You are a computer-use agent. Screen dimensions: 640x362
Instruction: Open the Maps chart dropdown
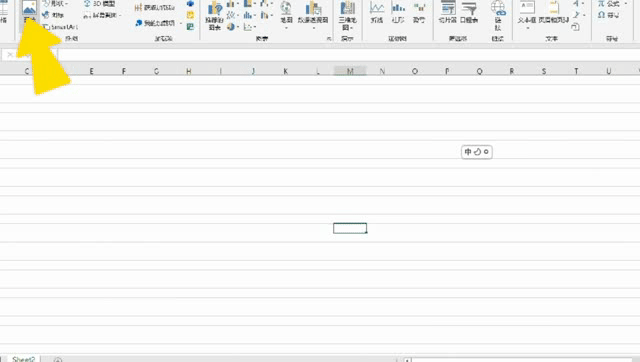(286, 16)
